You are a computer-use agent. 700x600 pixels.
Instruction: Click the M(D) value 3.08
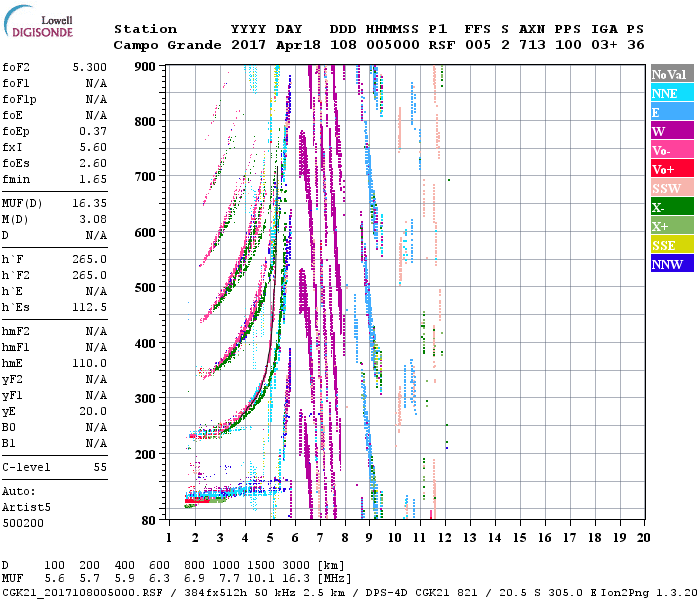pos(93,219)
